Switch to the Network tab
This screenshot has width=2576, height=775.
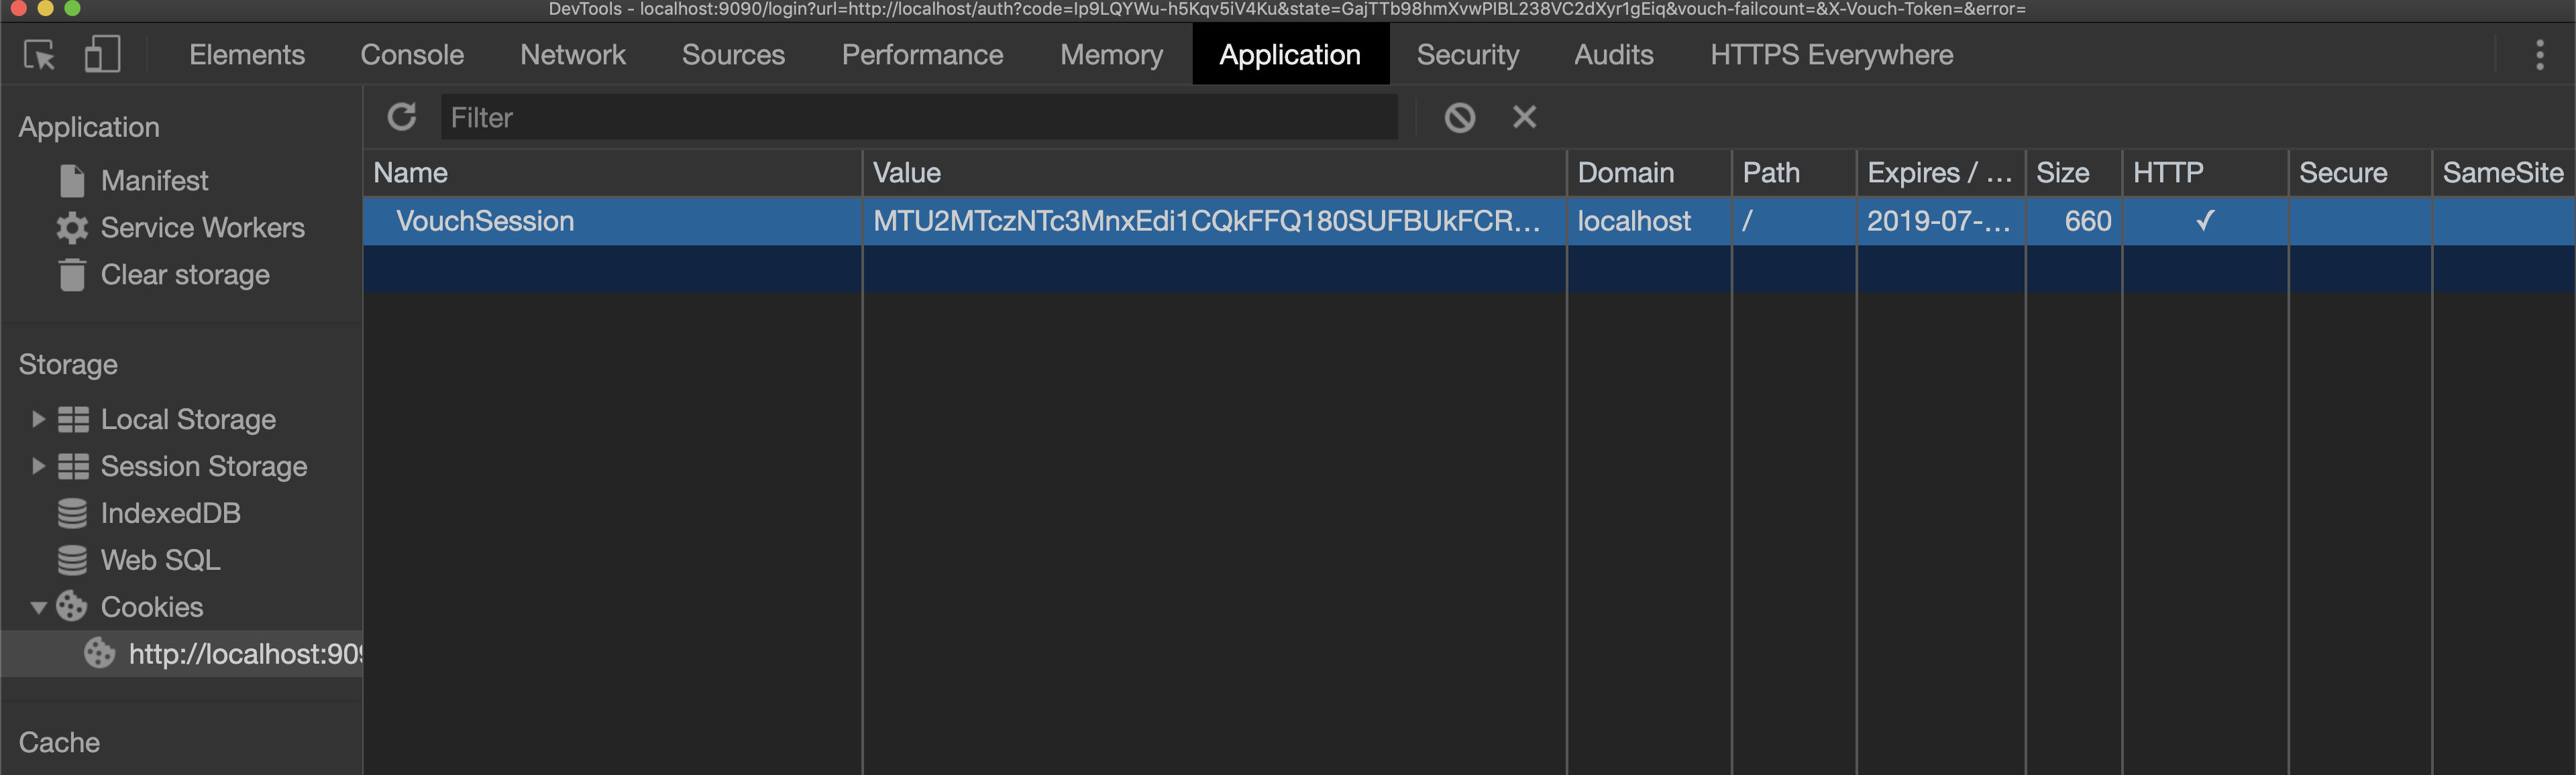572,55
